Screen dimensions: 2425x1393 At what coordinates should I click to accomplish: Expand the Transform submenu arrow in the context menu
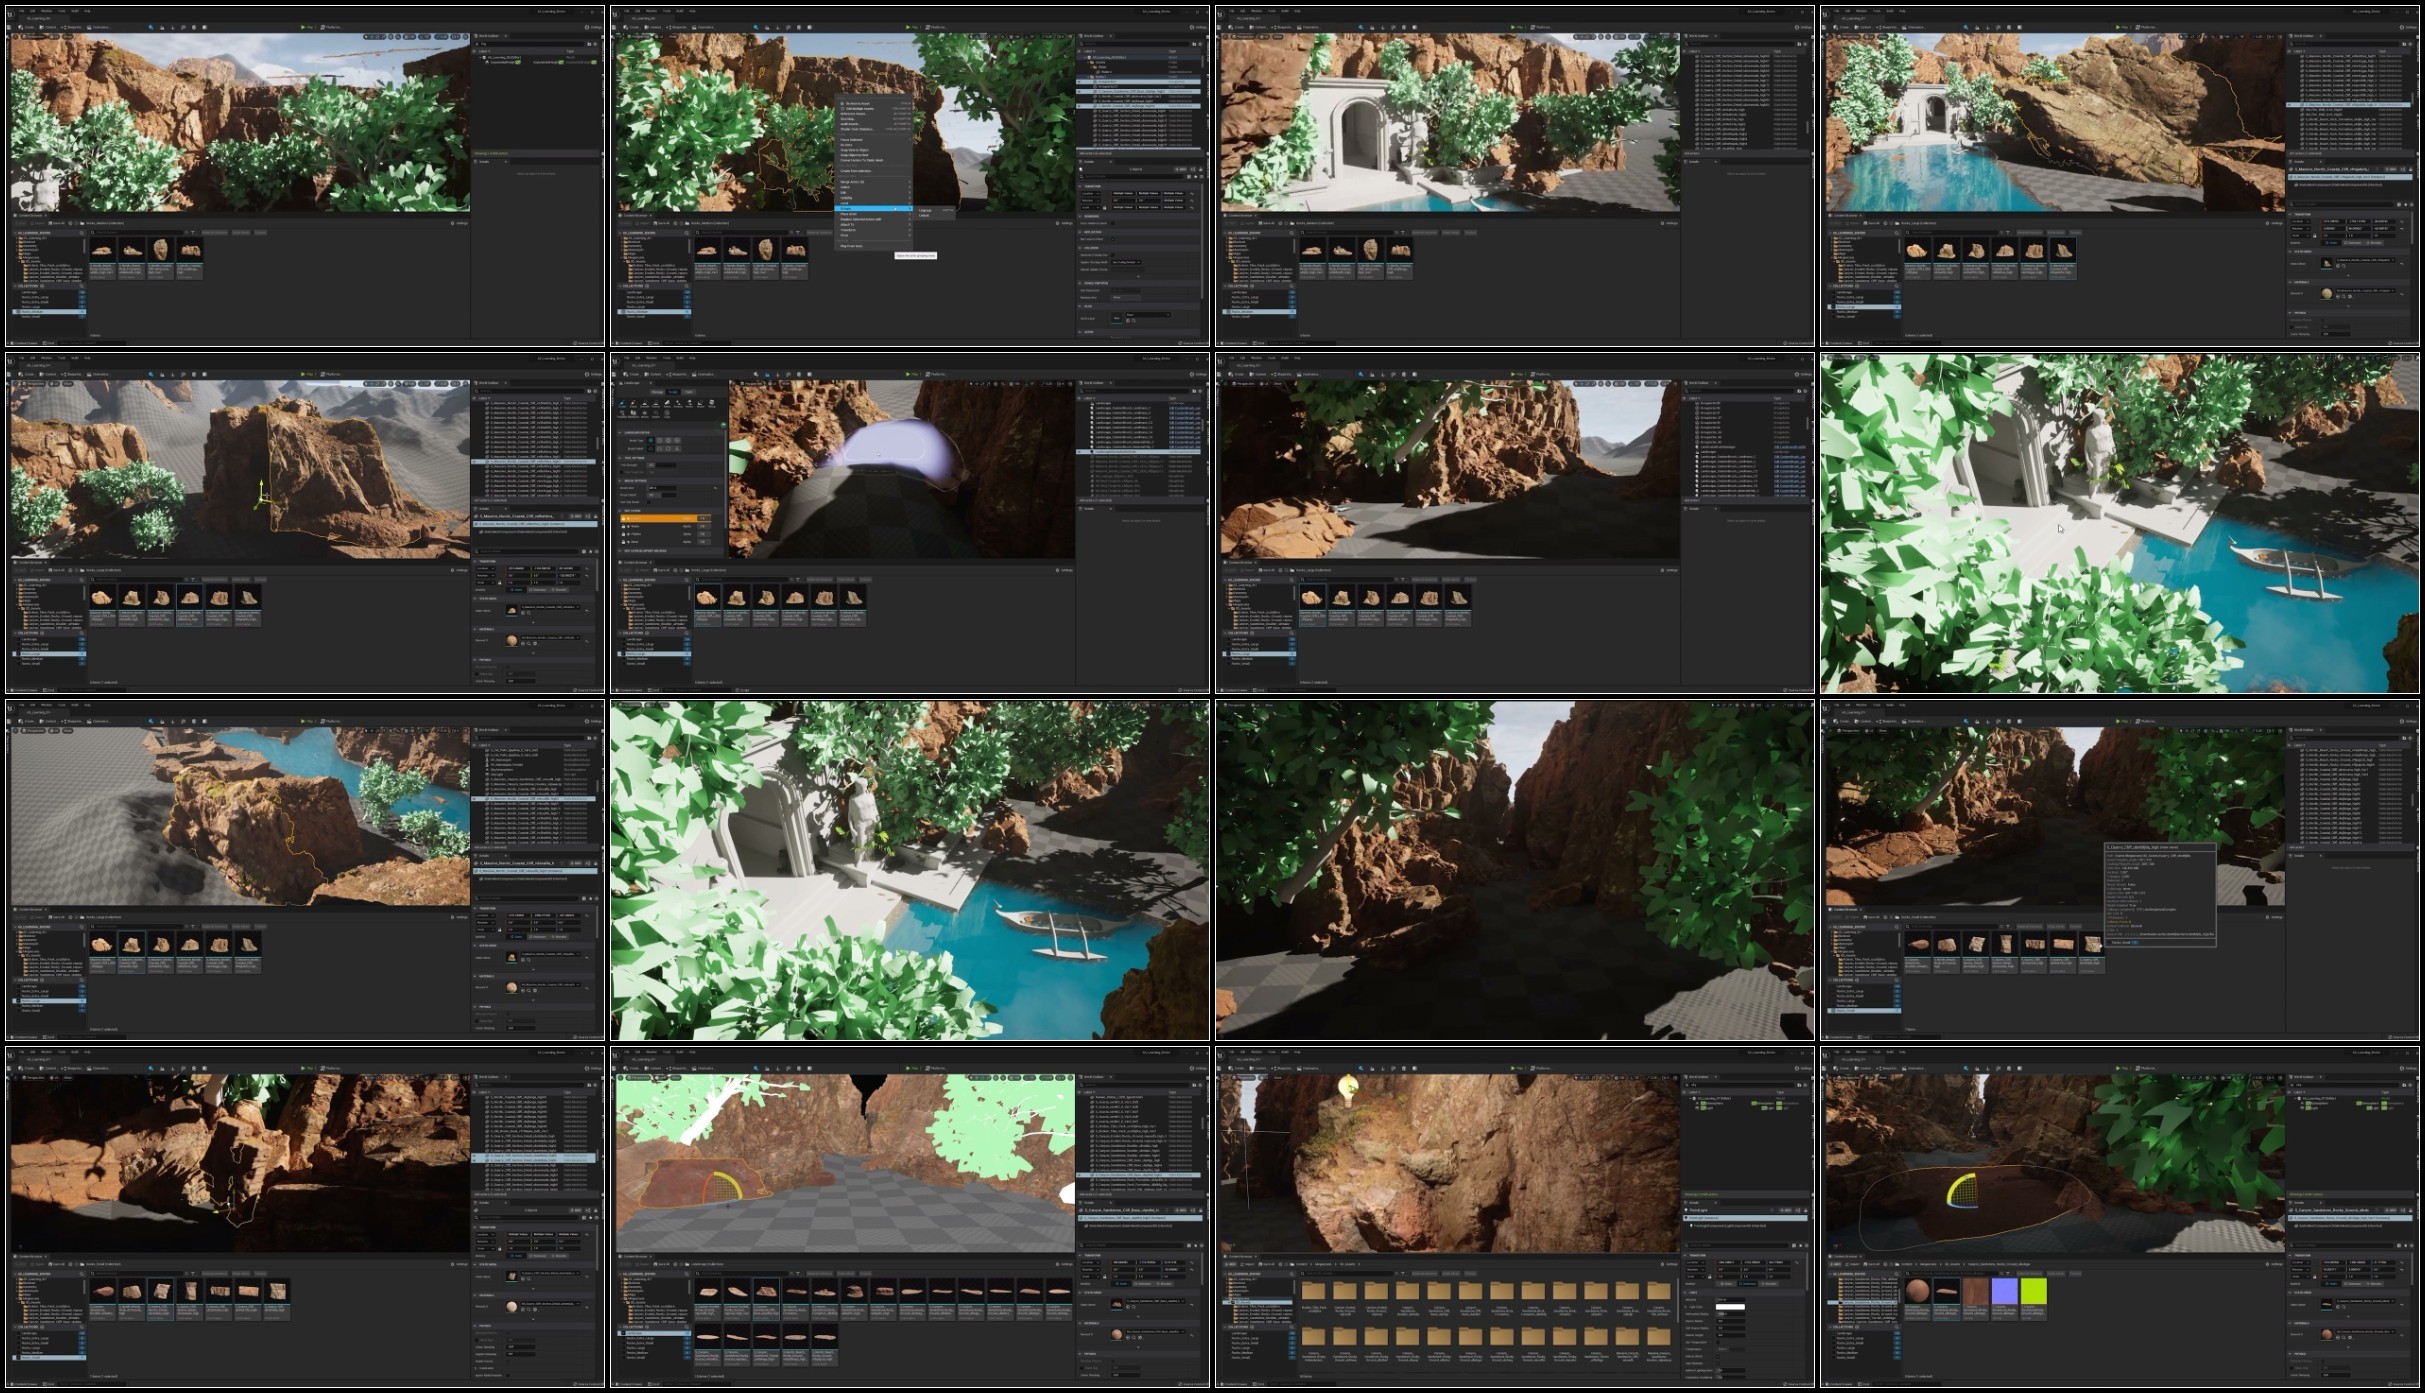point(910,230)
